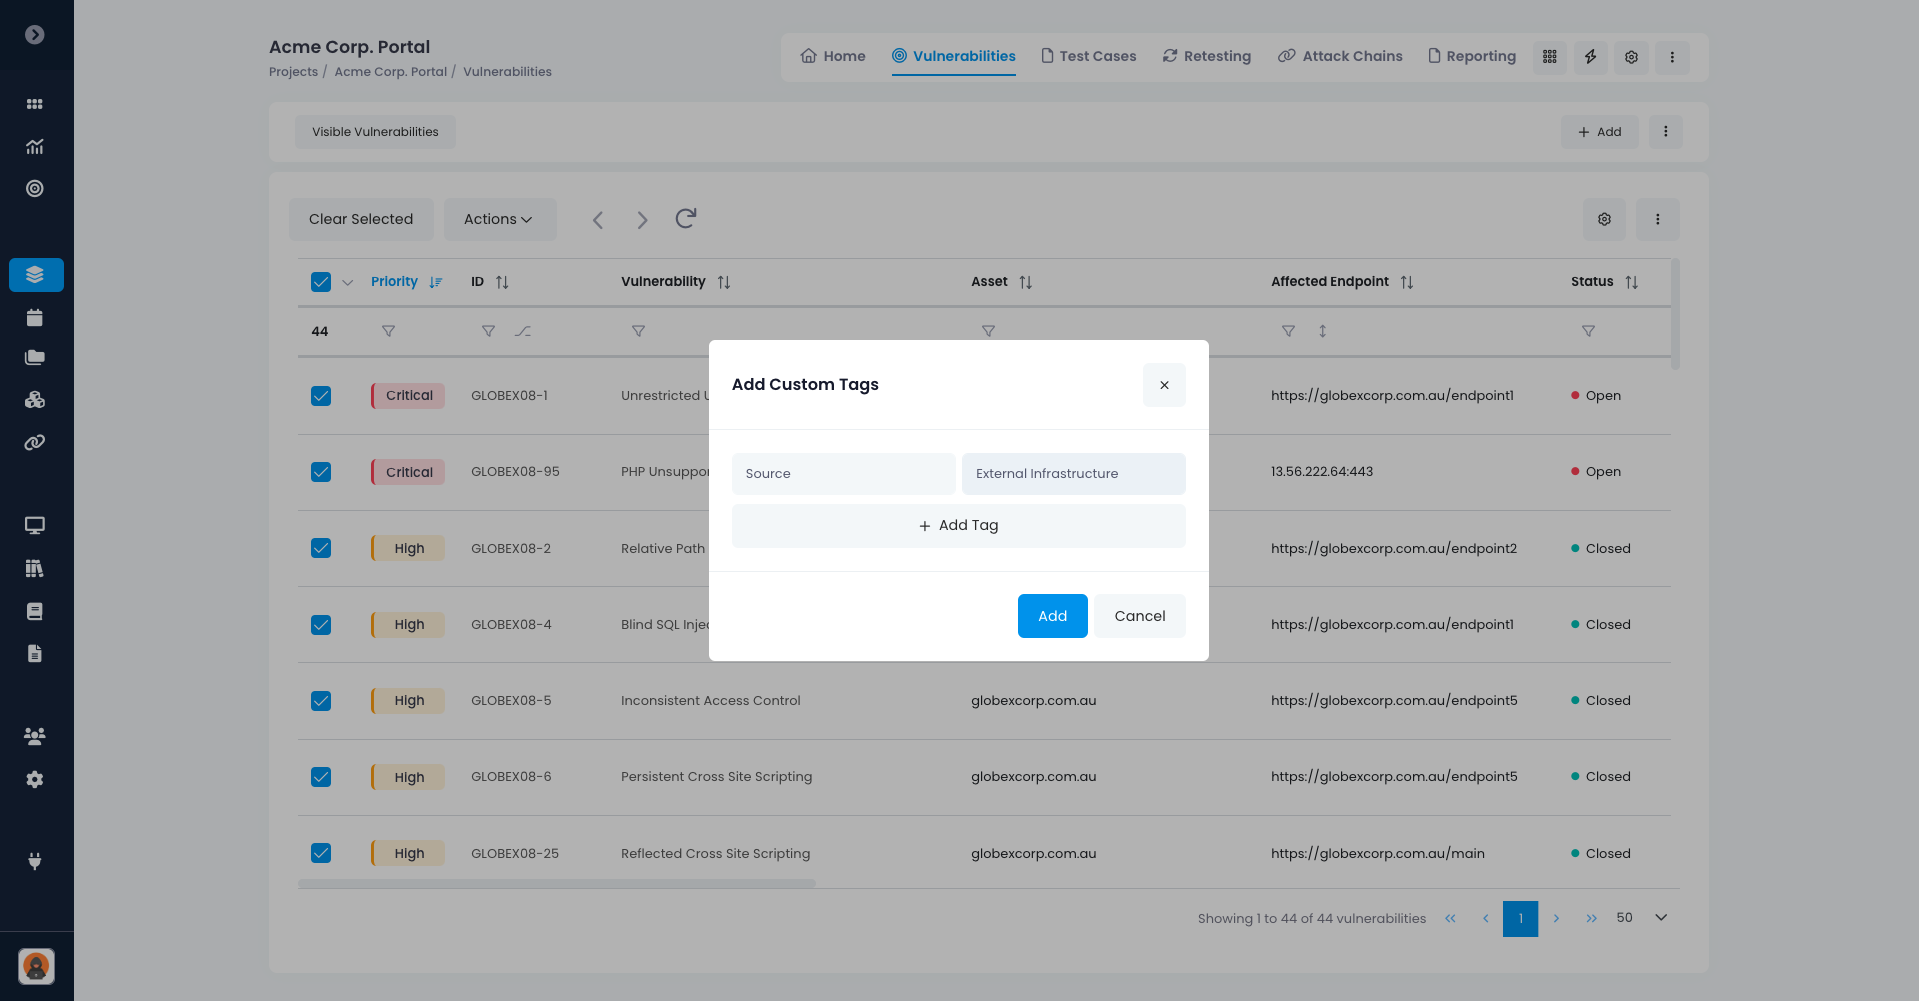The width and height of the screenshot is (1919, 1001).
Task: Deselect the GLOBEX08-1 row checkbox
Action: click(x=320, y=396)
